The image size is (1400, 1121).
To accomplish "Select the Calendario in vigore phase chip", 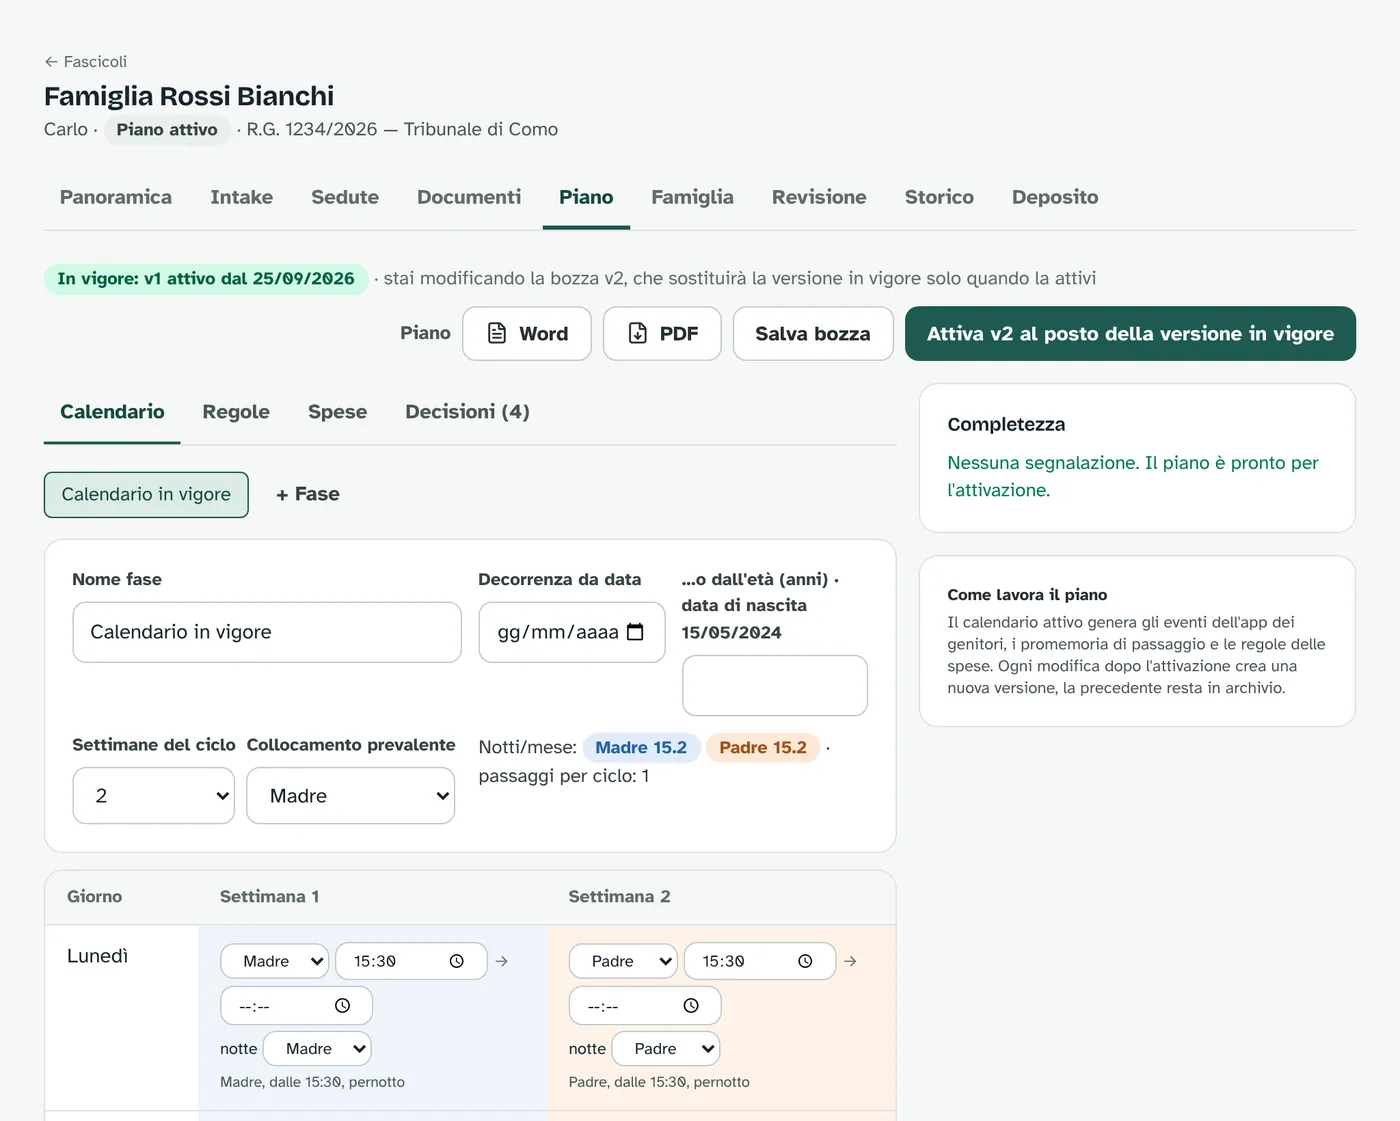I will (146, 494).
